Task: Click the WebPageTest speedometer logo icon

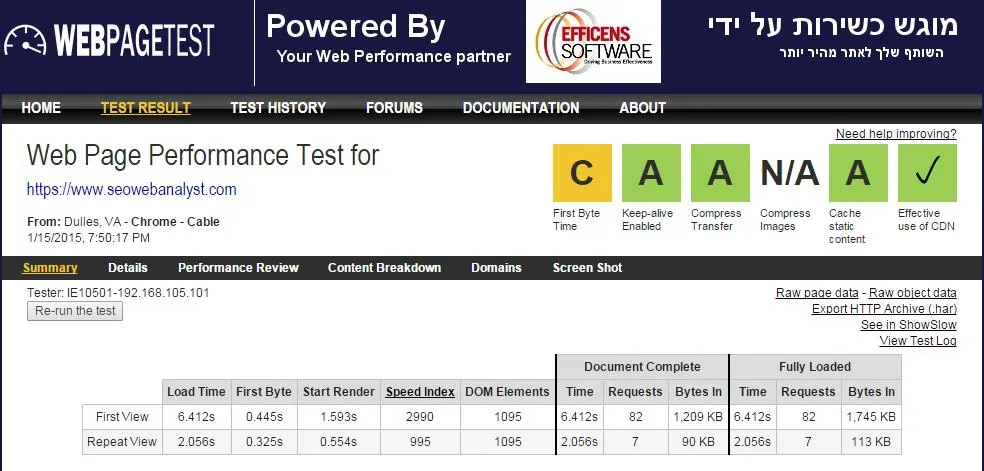Action: tap(24, 40)
